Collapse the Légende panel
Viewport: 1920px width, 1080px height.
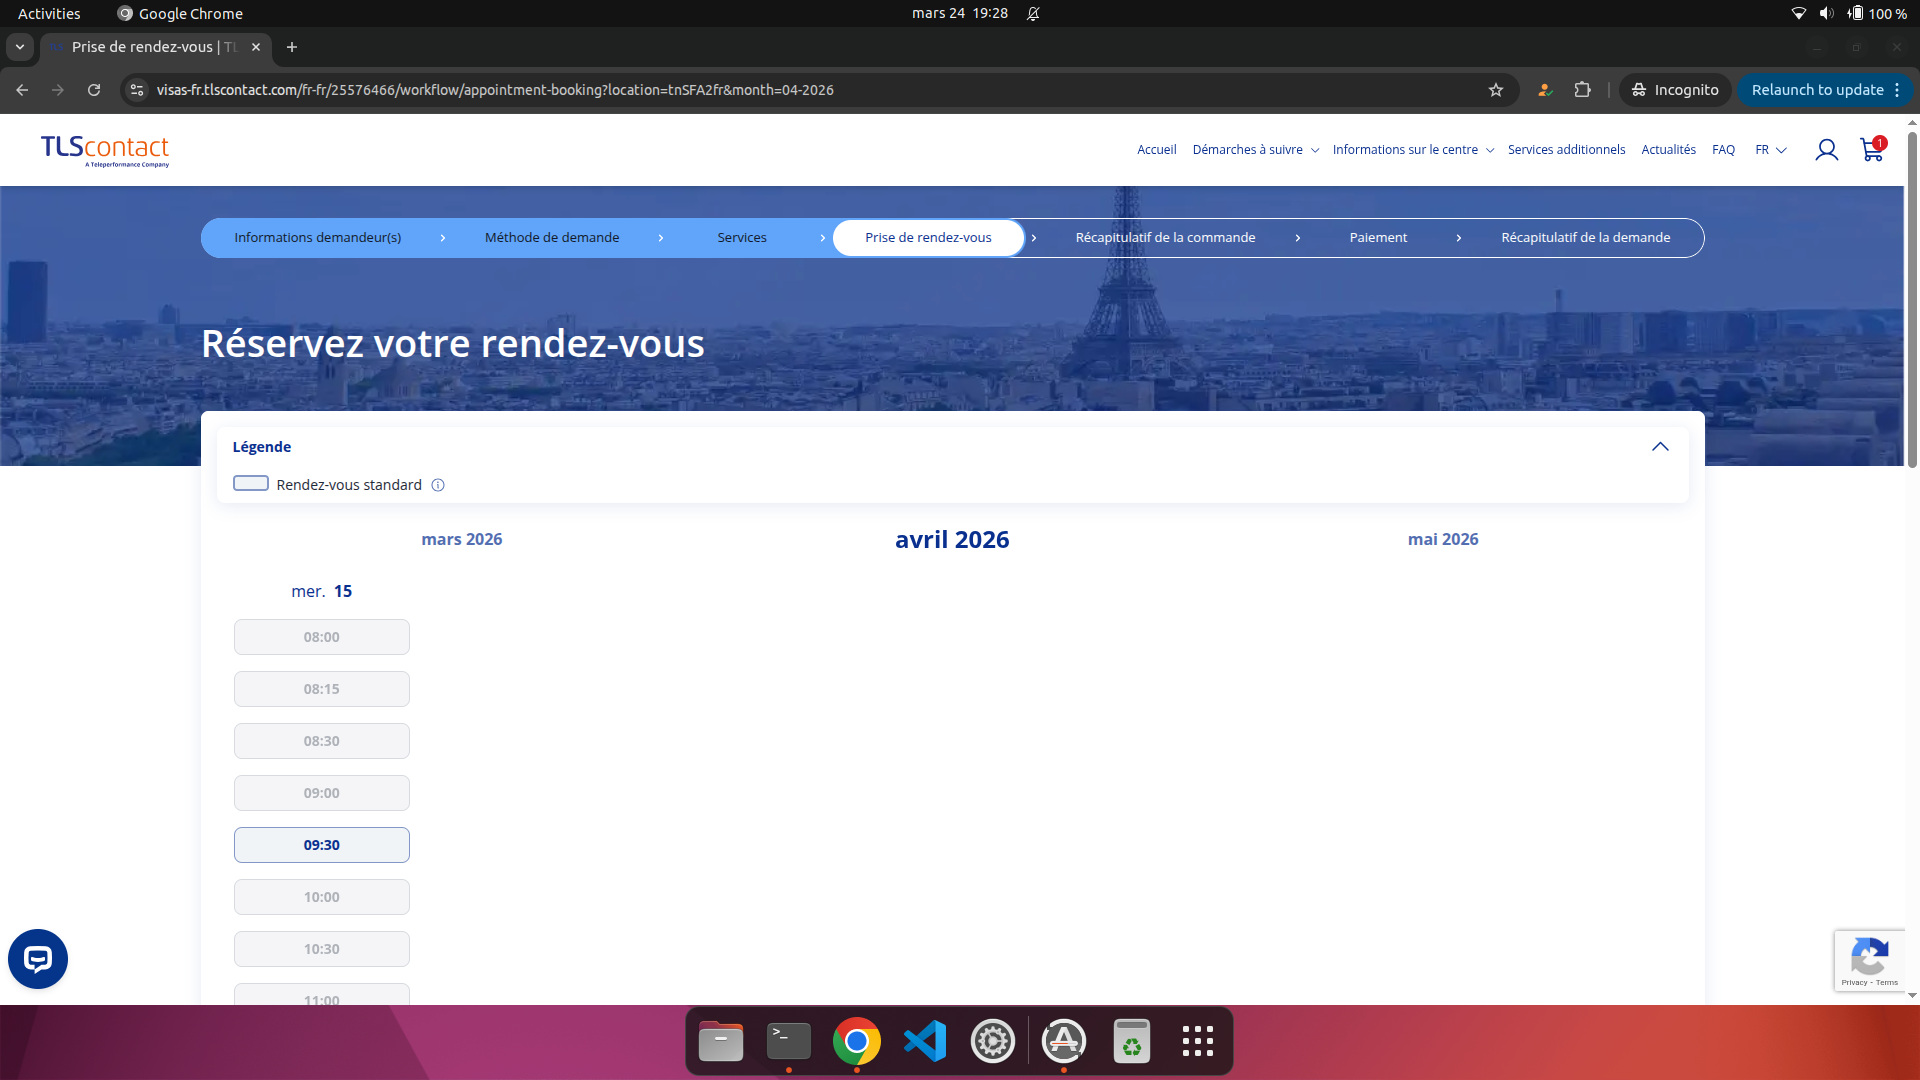[1661, 447]
